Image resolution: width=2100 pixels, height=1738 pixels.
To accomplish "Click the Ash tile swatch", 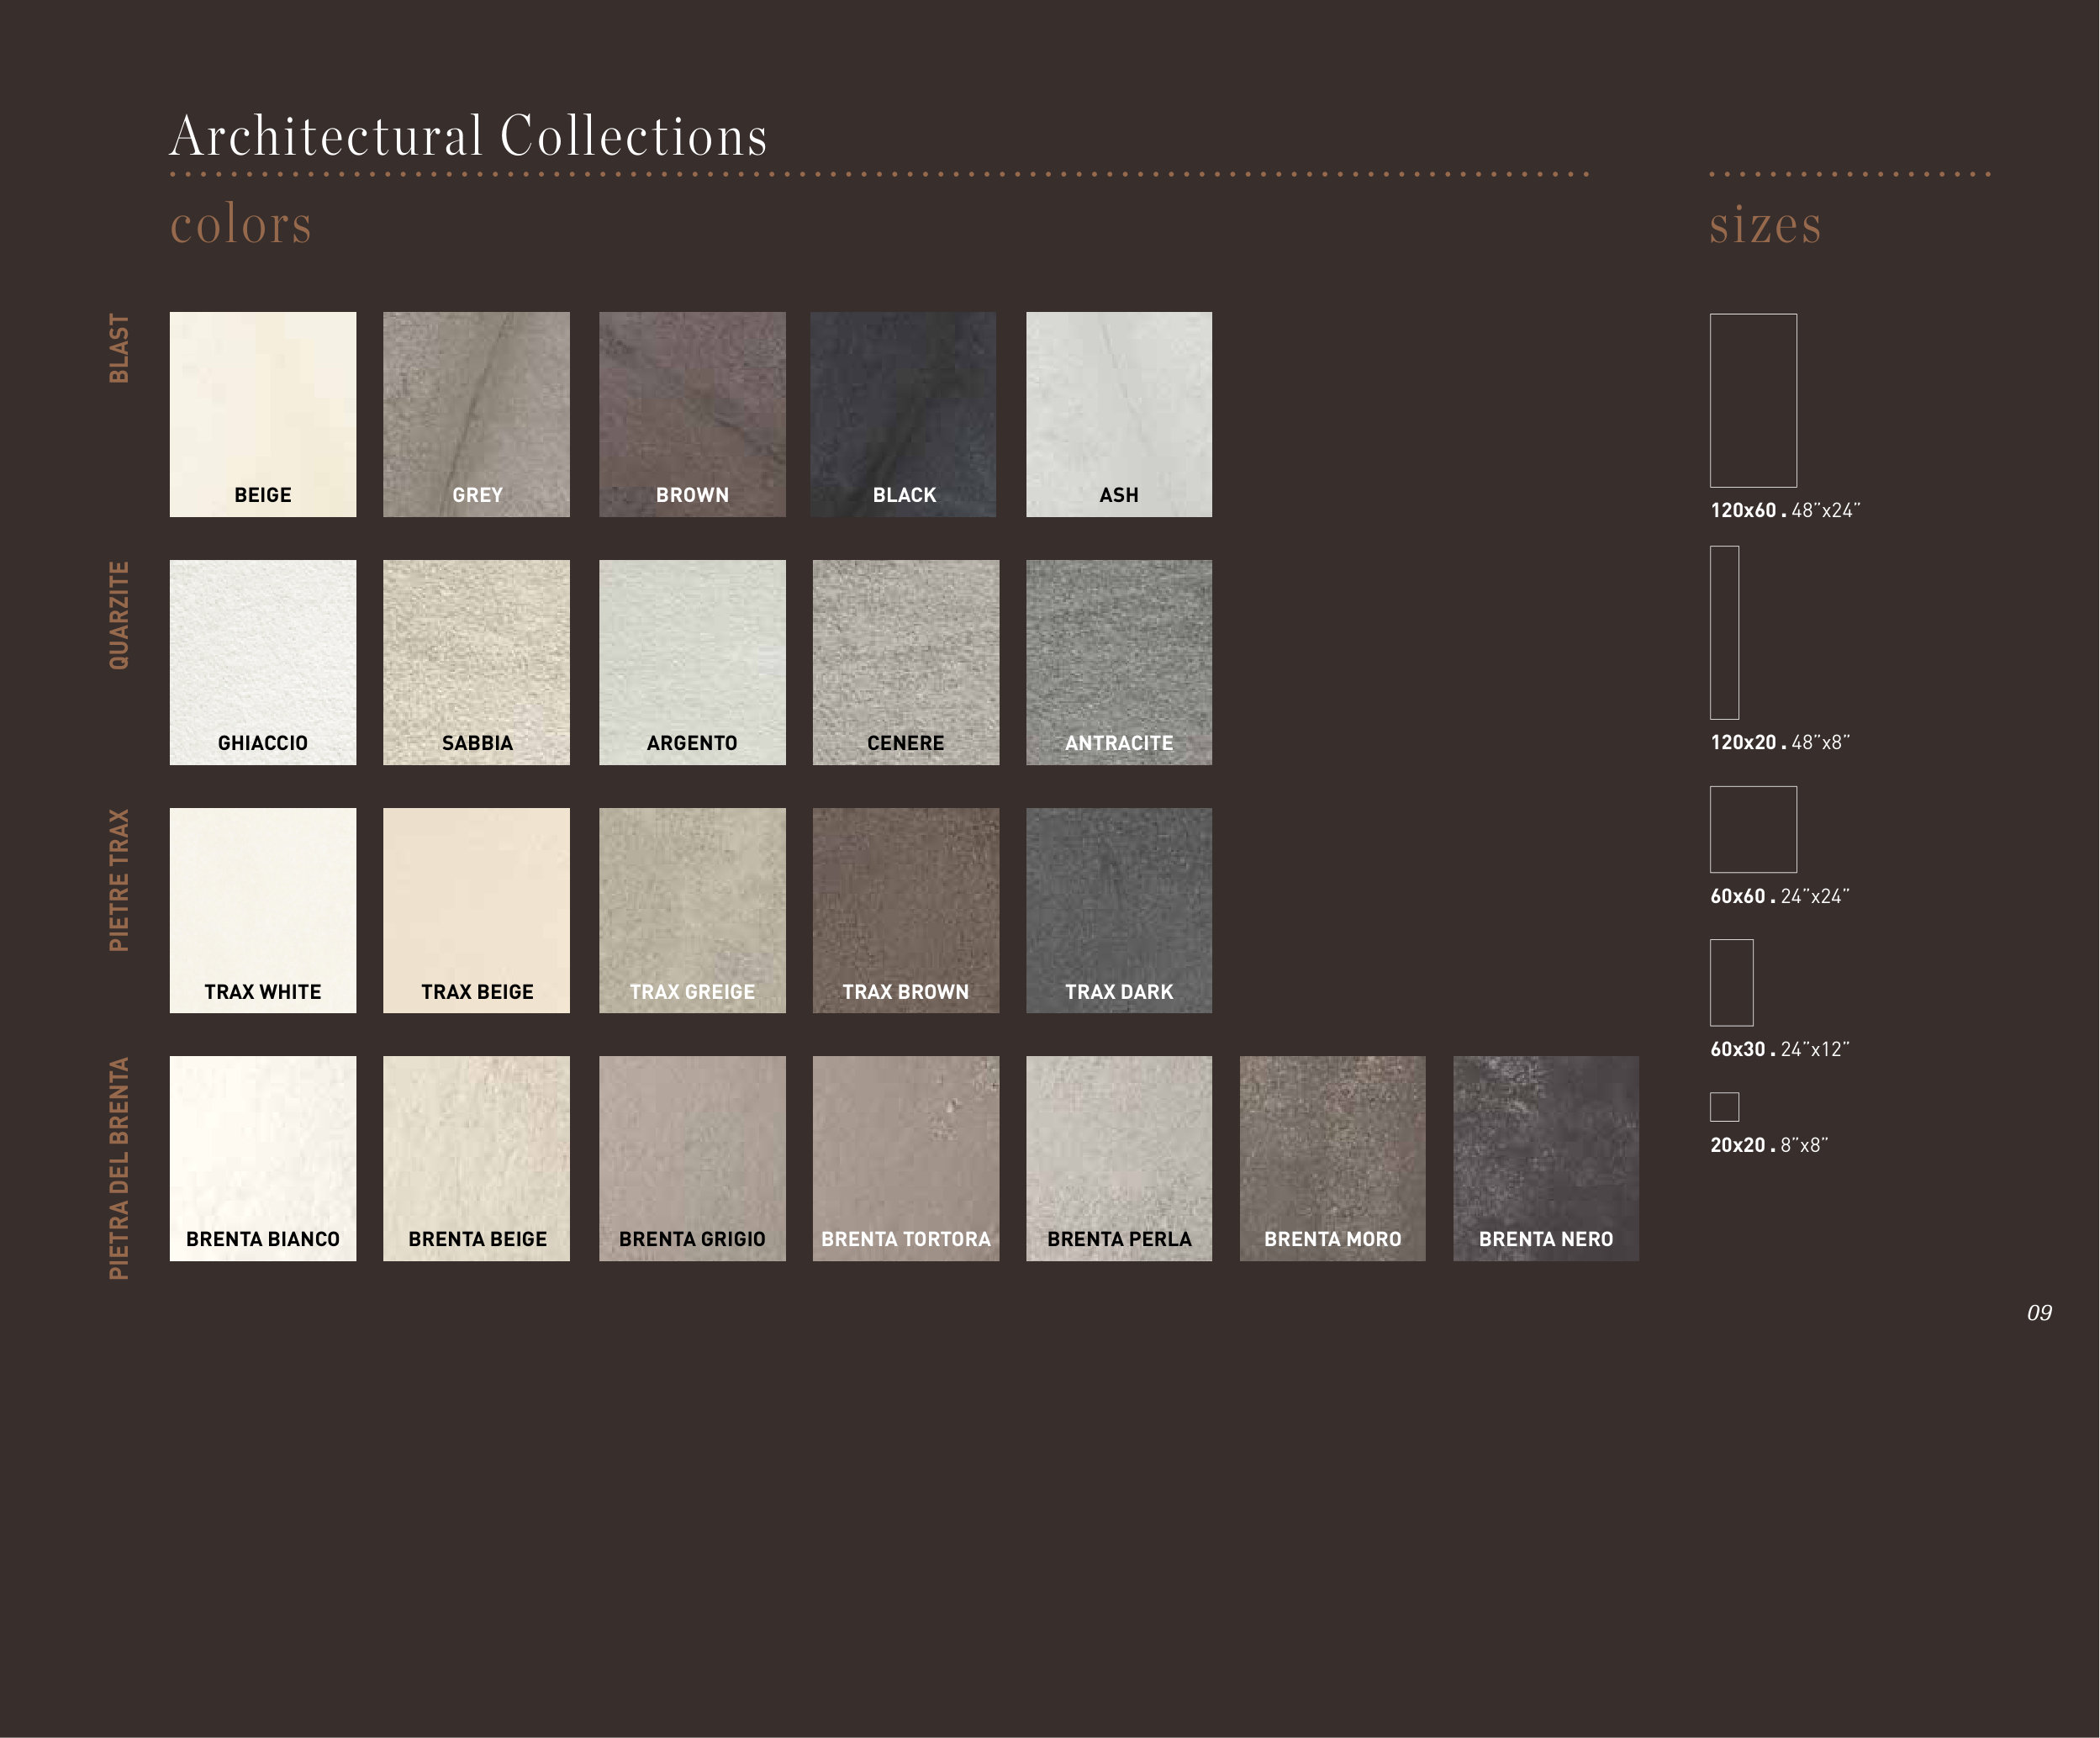I will 1118,414.
